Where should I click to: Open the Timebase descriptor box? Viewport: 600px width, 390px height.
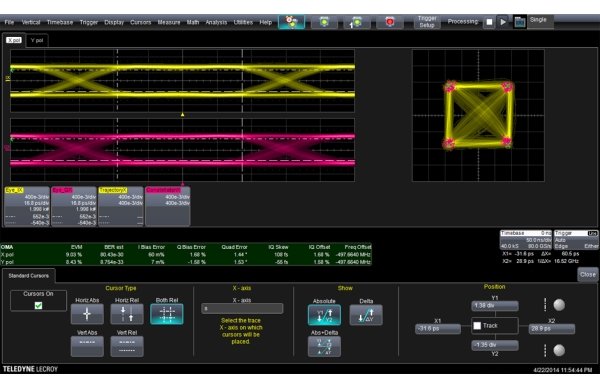click(526, 240)
